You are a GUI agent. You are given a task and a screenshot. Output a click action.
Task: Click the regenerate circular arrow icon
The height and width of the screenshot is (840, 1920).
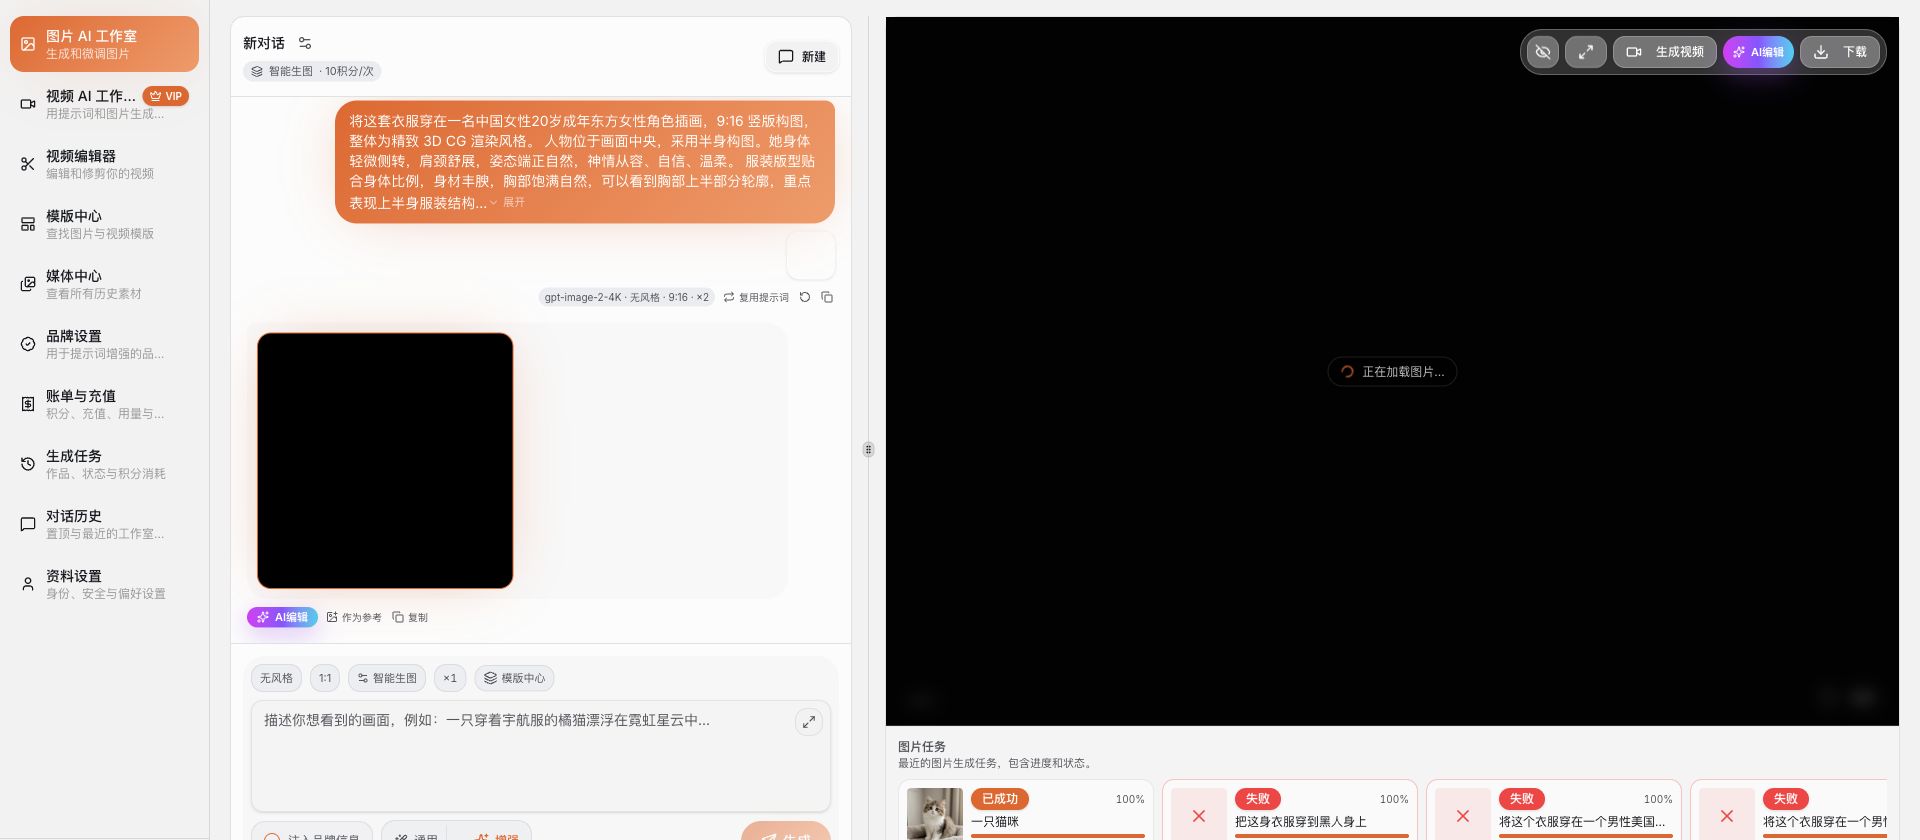pos(805,297)
